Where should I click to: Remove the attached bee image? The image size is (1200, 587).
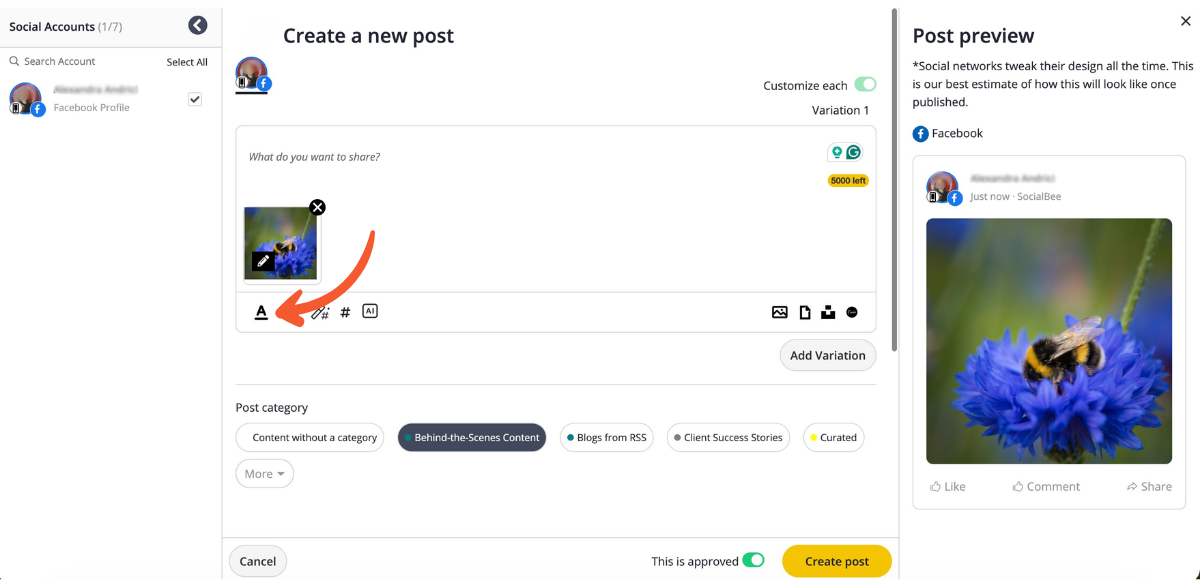[x=317, y=207]
